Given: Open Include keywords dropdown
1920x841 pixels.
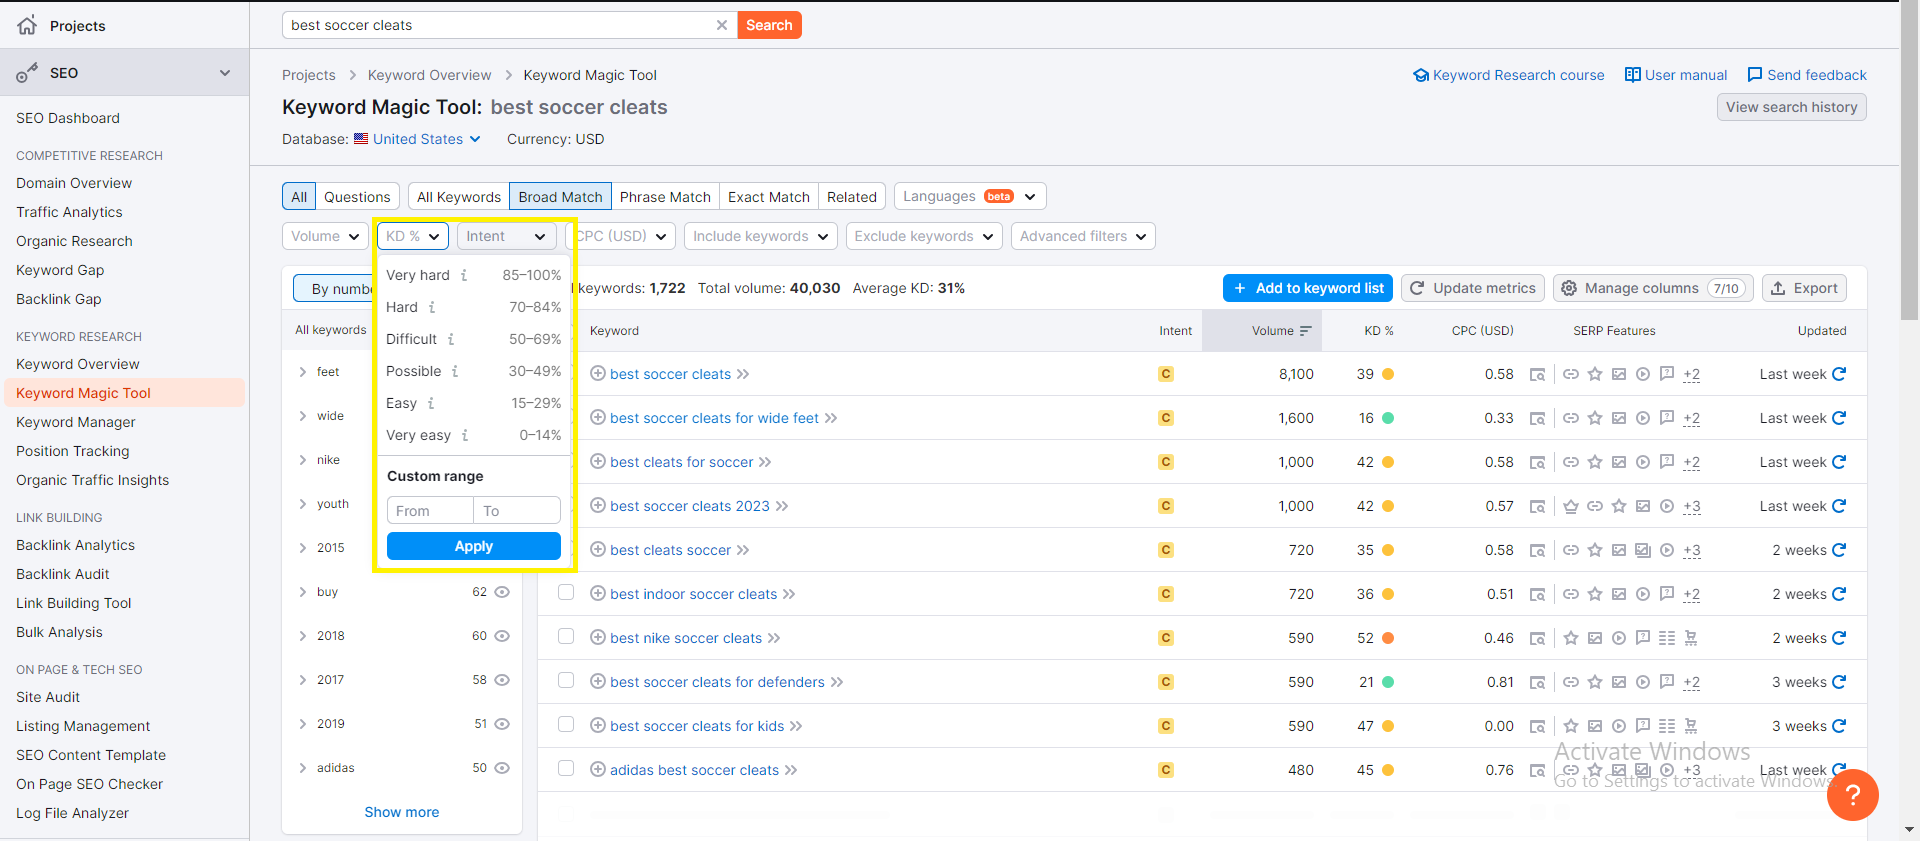Looking at the screenshot, I should [760, 236].
